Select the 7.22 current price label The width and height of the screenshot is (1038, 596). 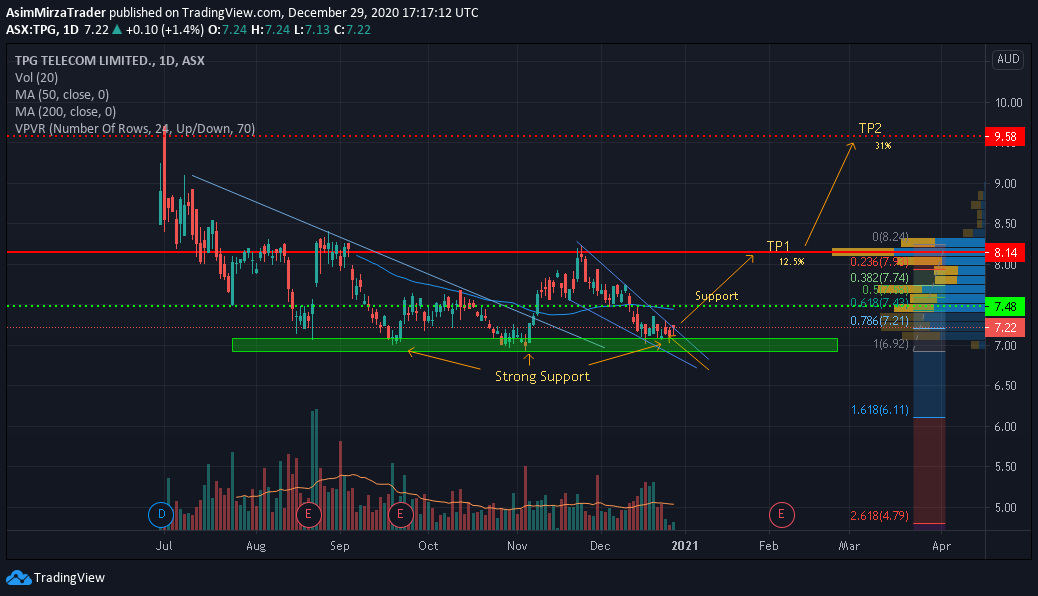click(1005, 328)
